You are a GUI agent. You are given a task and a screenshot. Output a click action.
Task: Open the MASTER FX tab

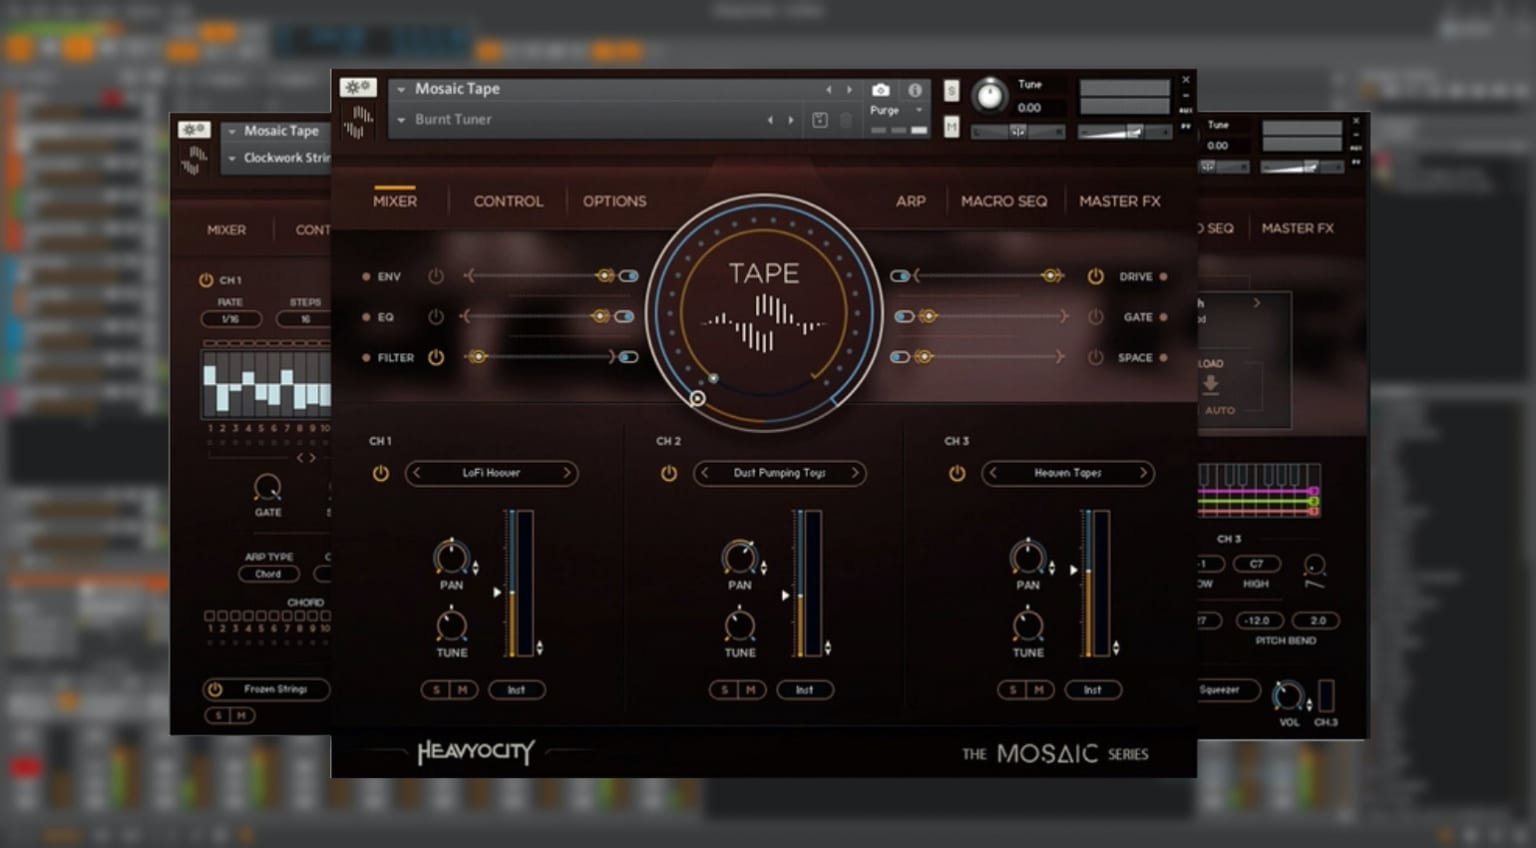[1119, 201]
